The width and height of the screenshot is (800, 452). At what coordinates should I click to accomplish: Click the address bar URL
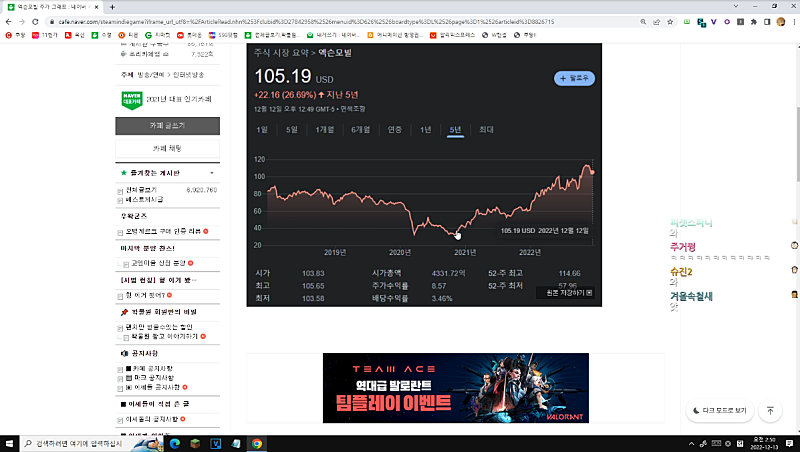point(306,22)
